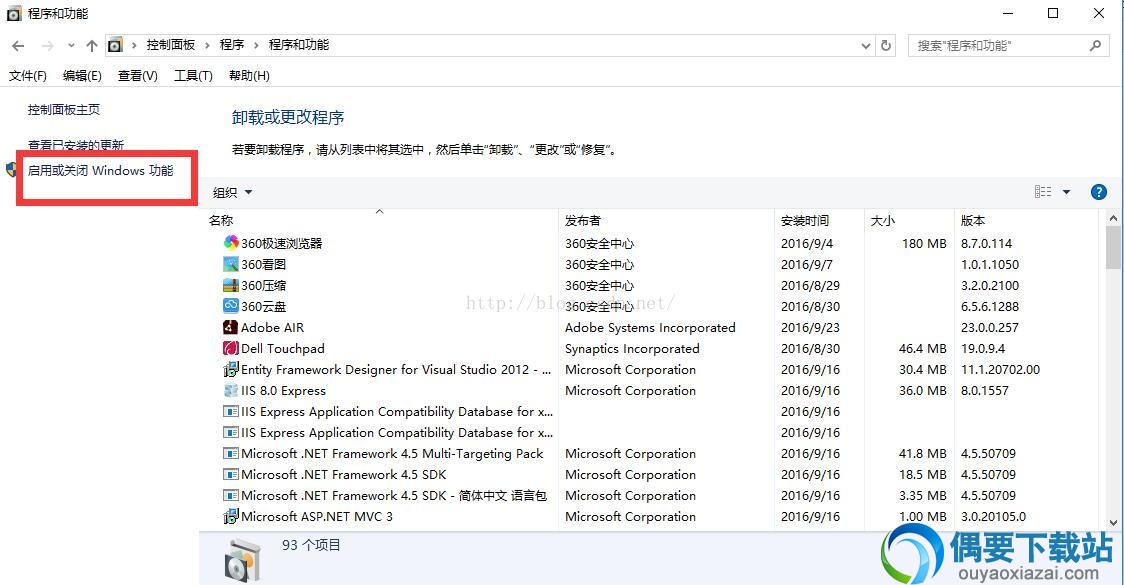Sort by 名称 column header

click(x=221, y=220)
